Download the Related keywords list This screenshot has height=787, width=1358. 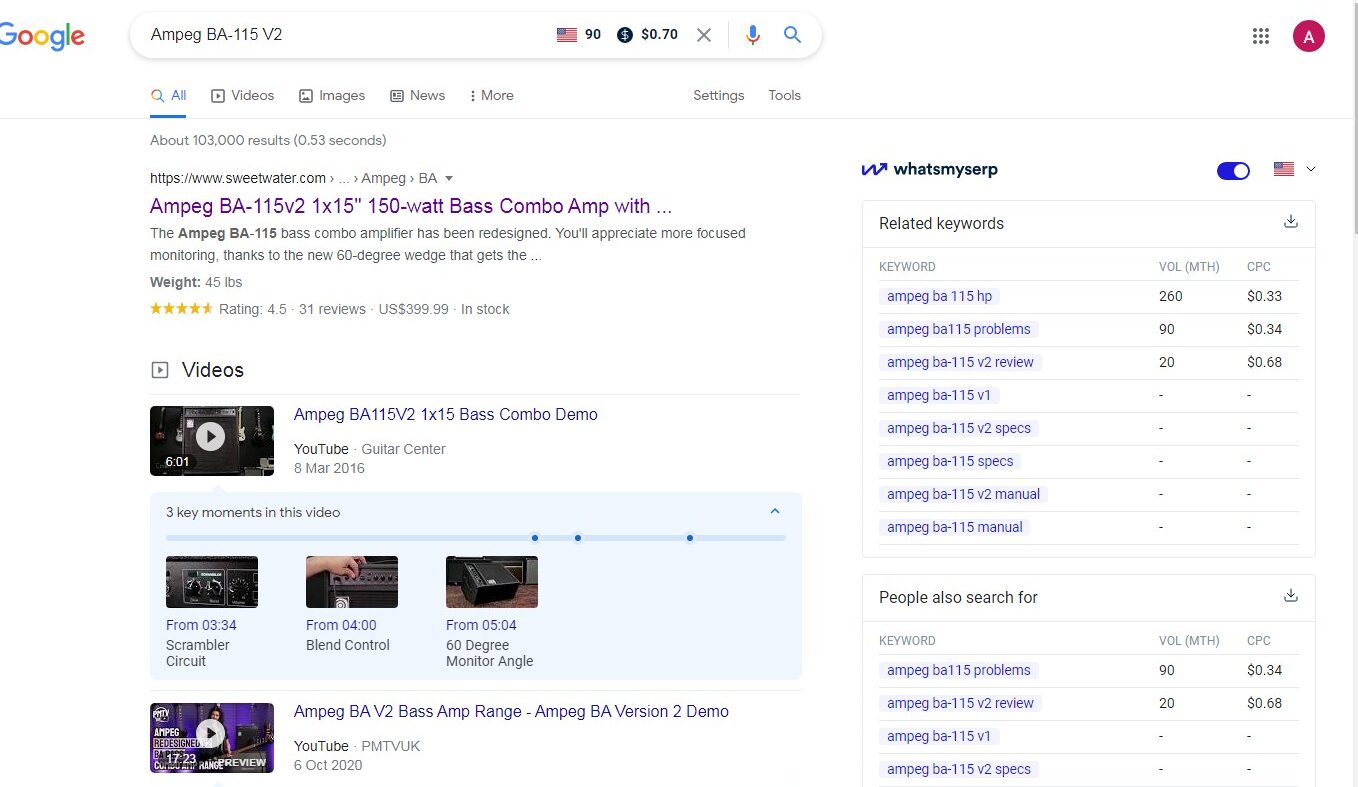1291,222
